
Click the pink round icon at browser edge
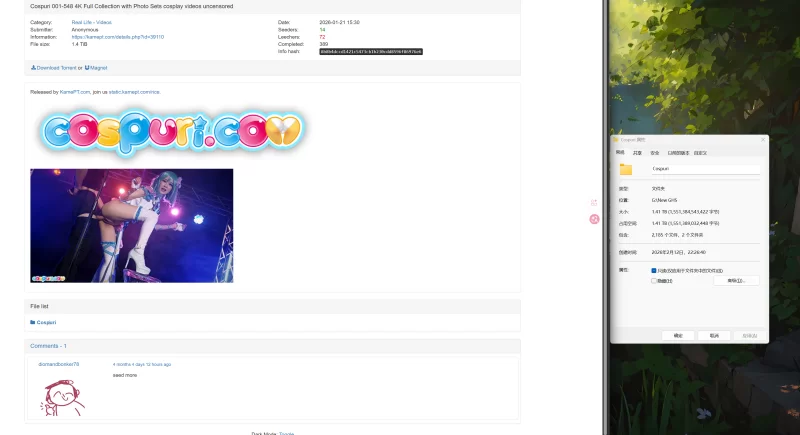(594, 219)
